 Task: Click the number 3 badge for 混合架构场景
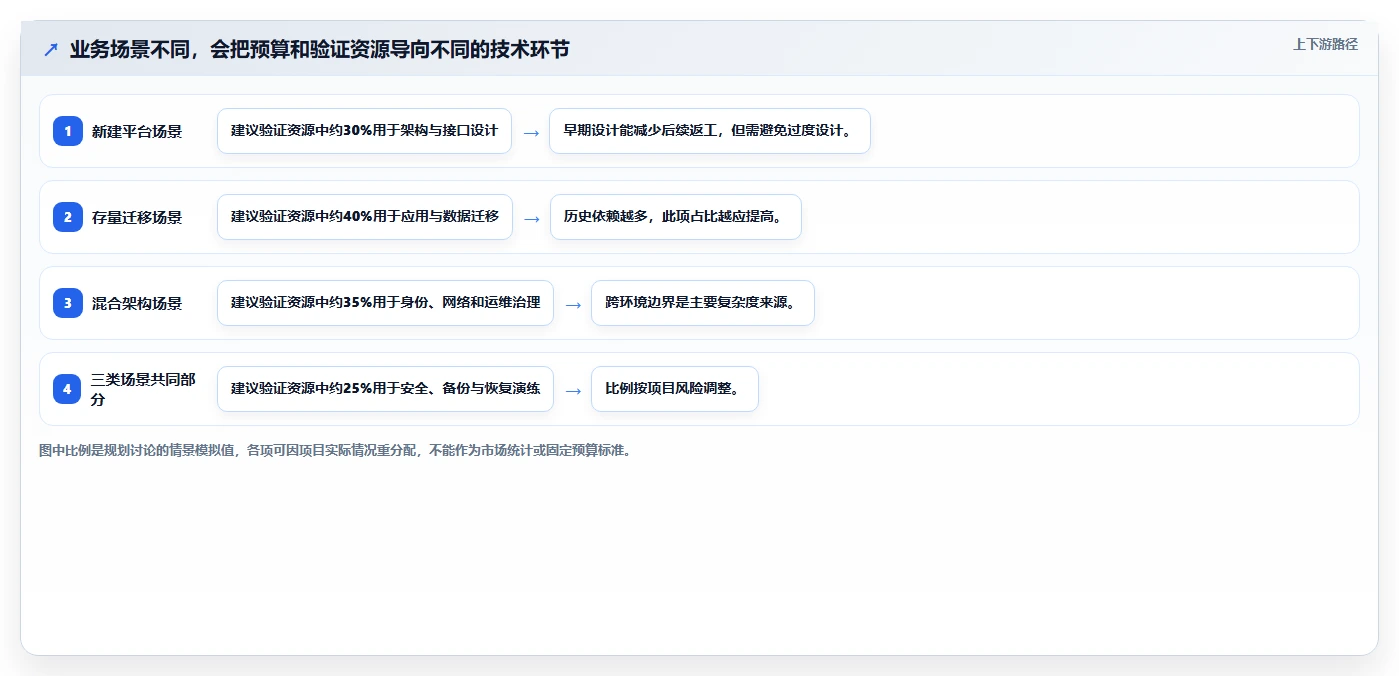click(68, 303)
